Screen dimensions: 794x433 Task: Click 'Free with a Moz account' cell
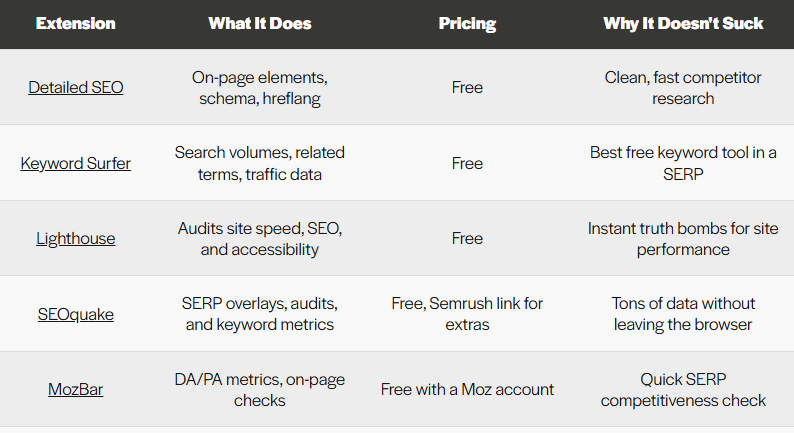[467, 389]
